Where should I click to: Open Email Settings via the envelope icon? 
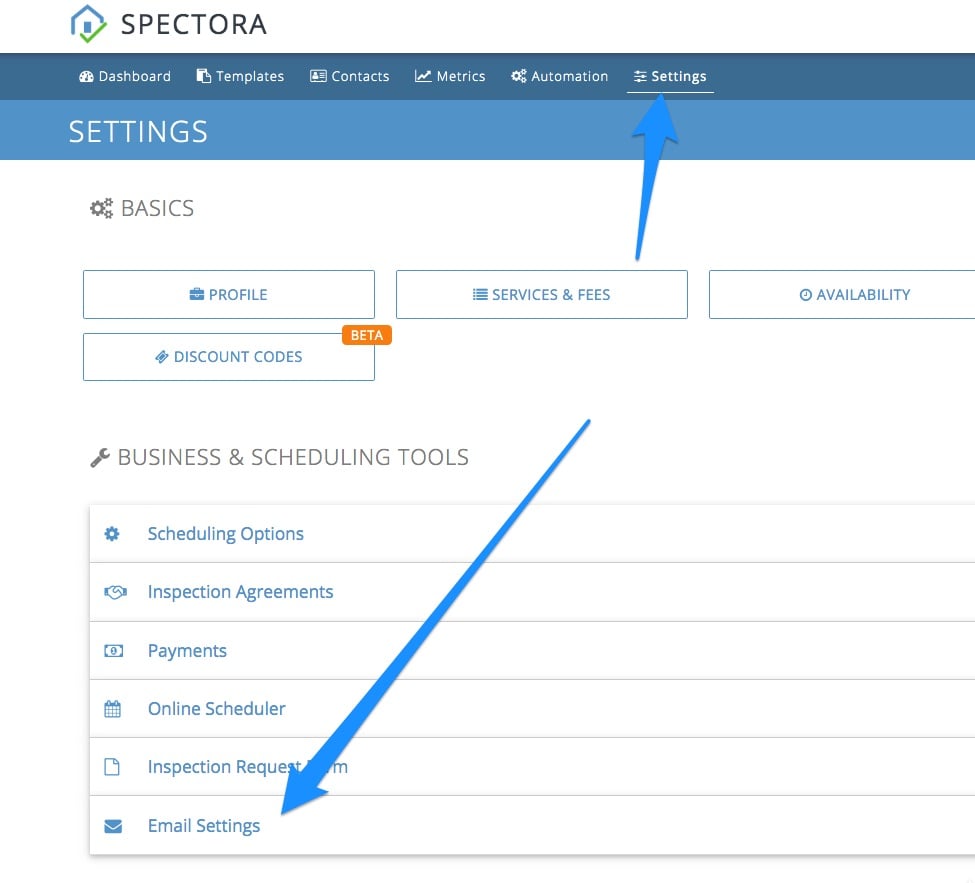click(x=112, y=825)
